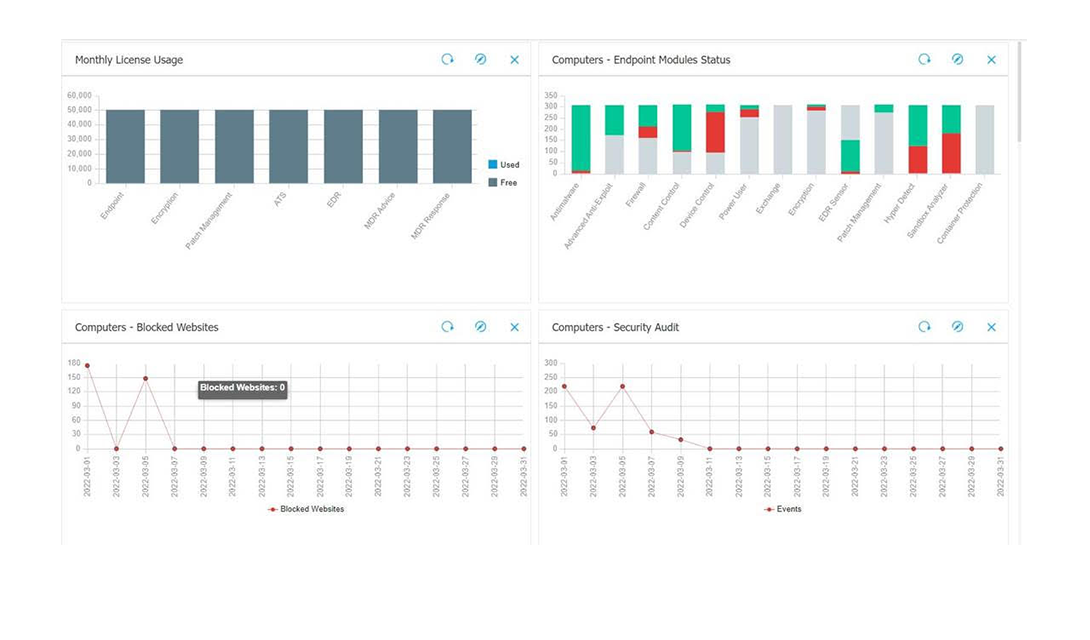Refresh the Security Audit panel
The image size is (1090, 640).
[925, 327]
